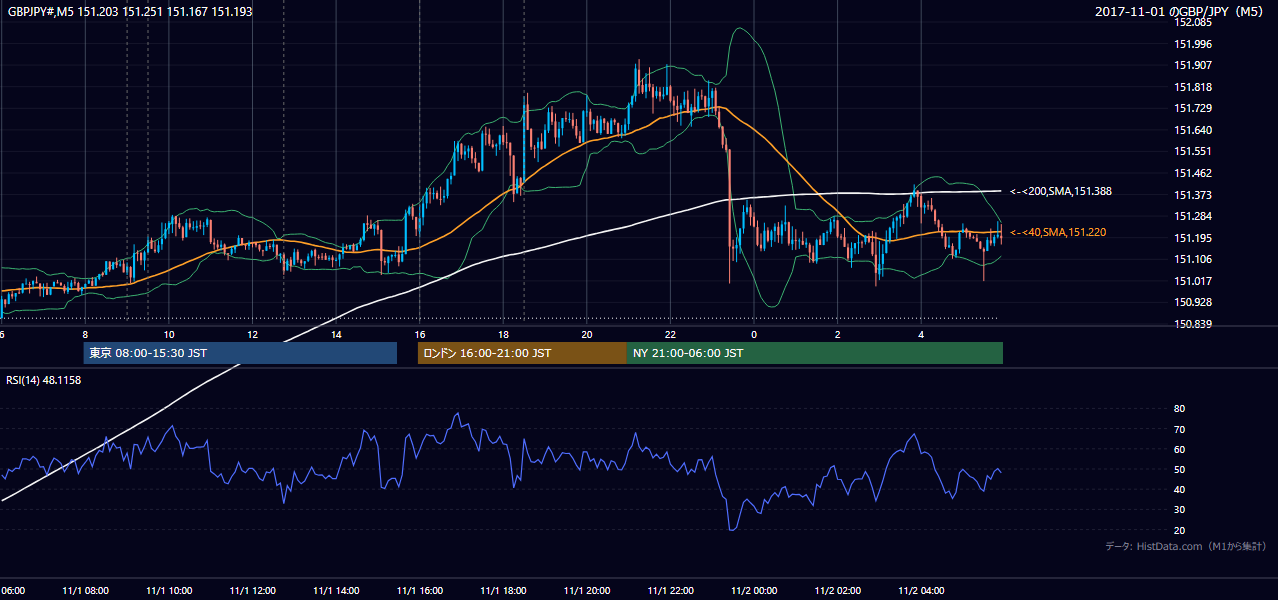The height and width of the screenshot is (600, 1278).
Task: Select the Tokyo 08:00-15:30 JST session bar
Action: [x=240, y=353]
